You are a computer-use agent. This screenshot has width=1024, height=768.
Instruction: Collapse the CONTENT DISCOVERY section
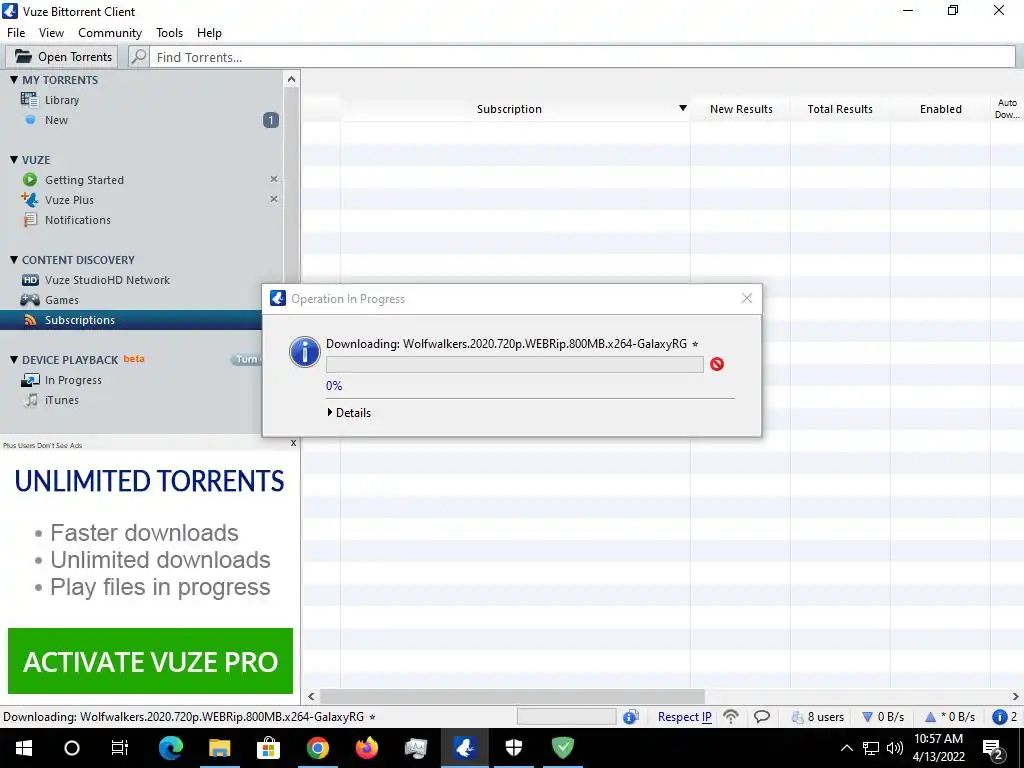[x=14, y=259]
